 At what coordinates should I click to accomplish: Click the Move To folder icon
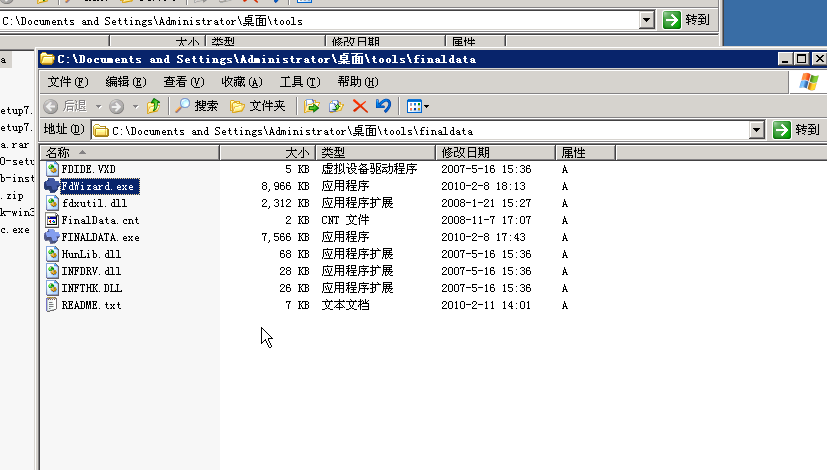point(312,106)
